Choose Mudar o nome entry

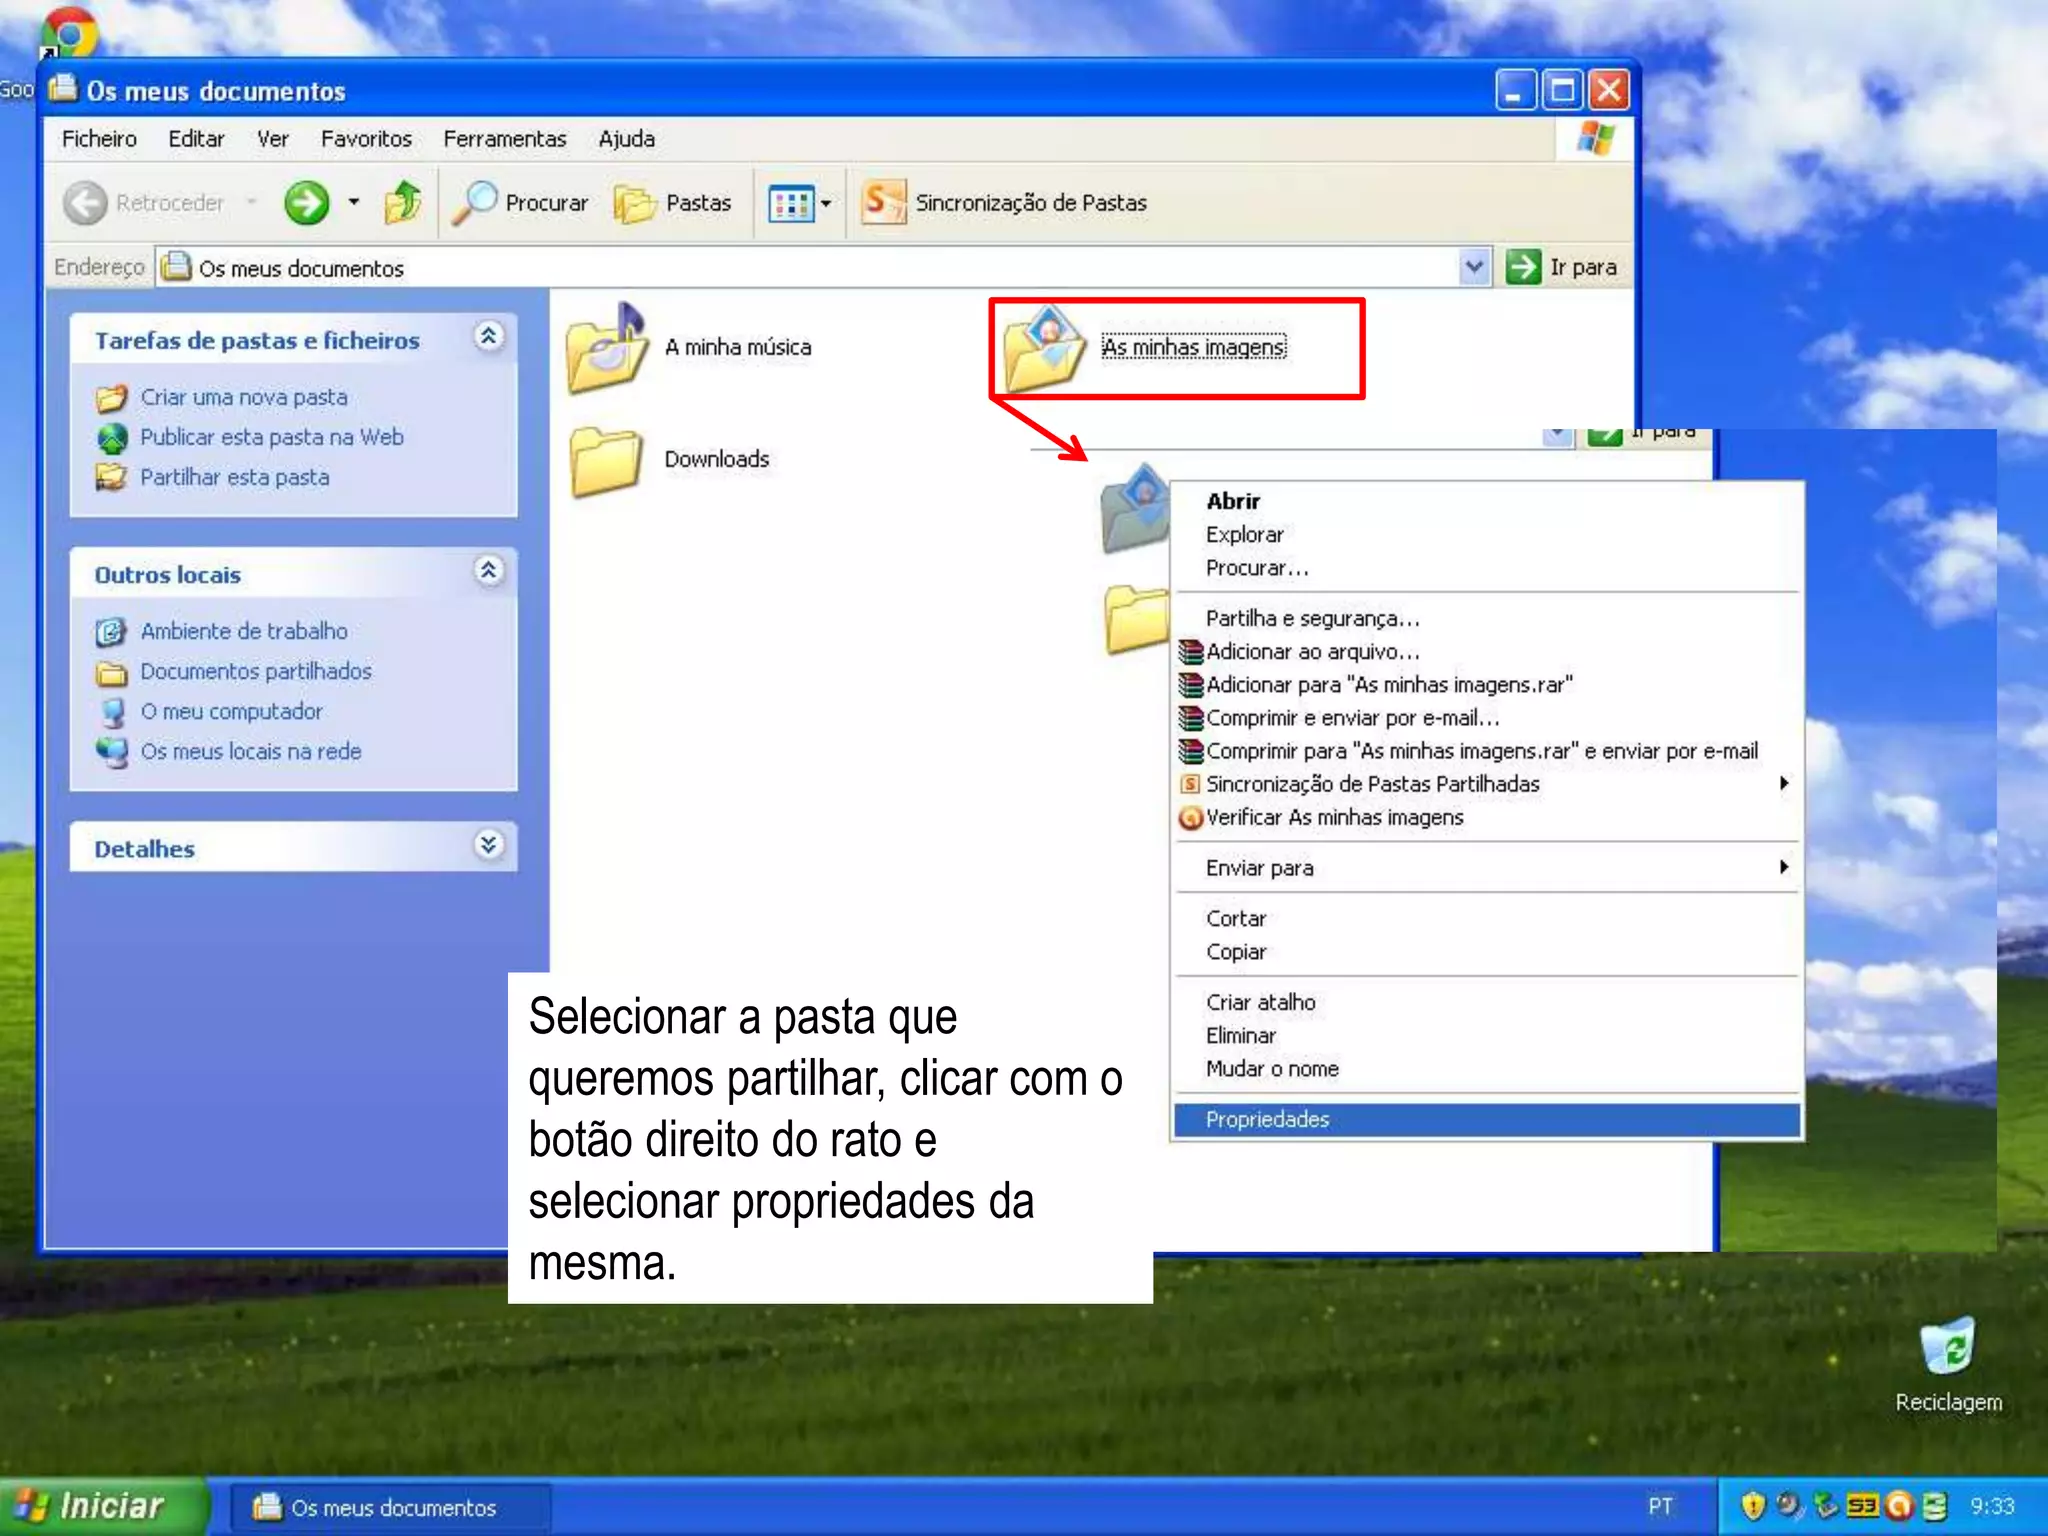1486,1069
